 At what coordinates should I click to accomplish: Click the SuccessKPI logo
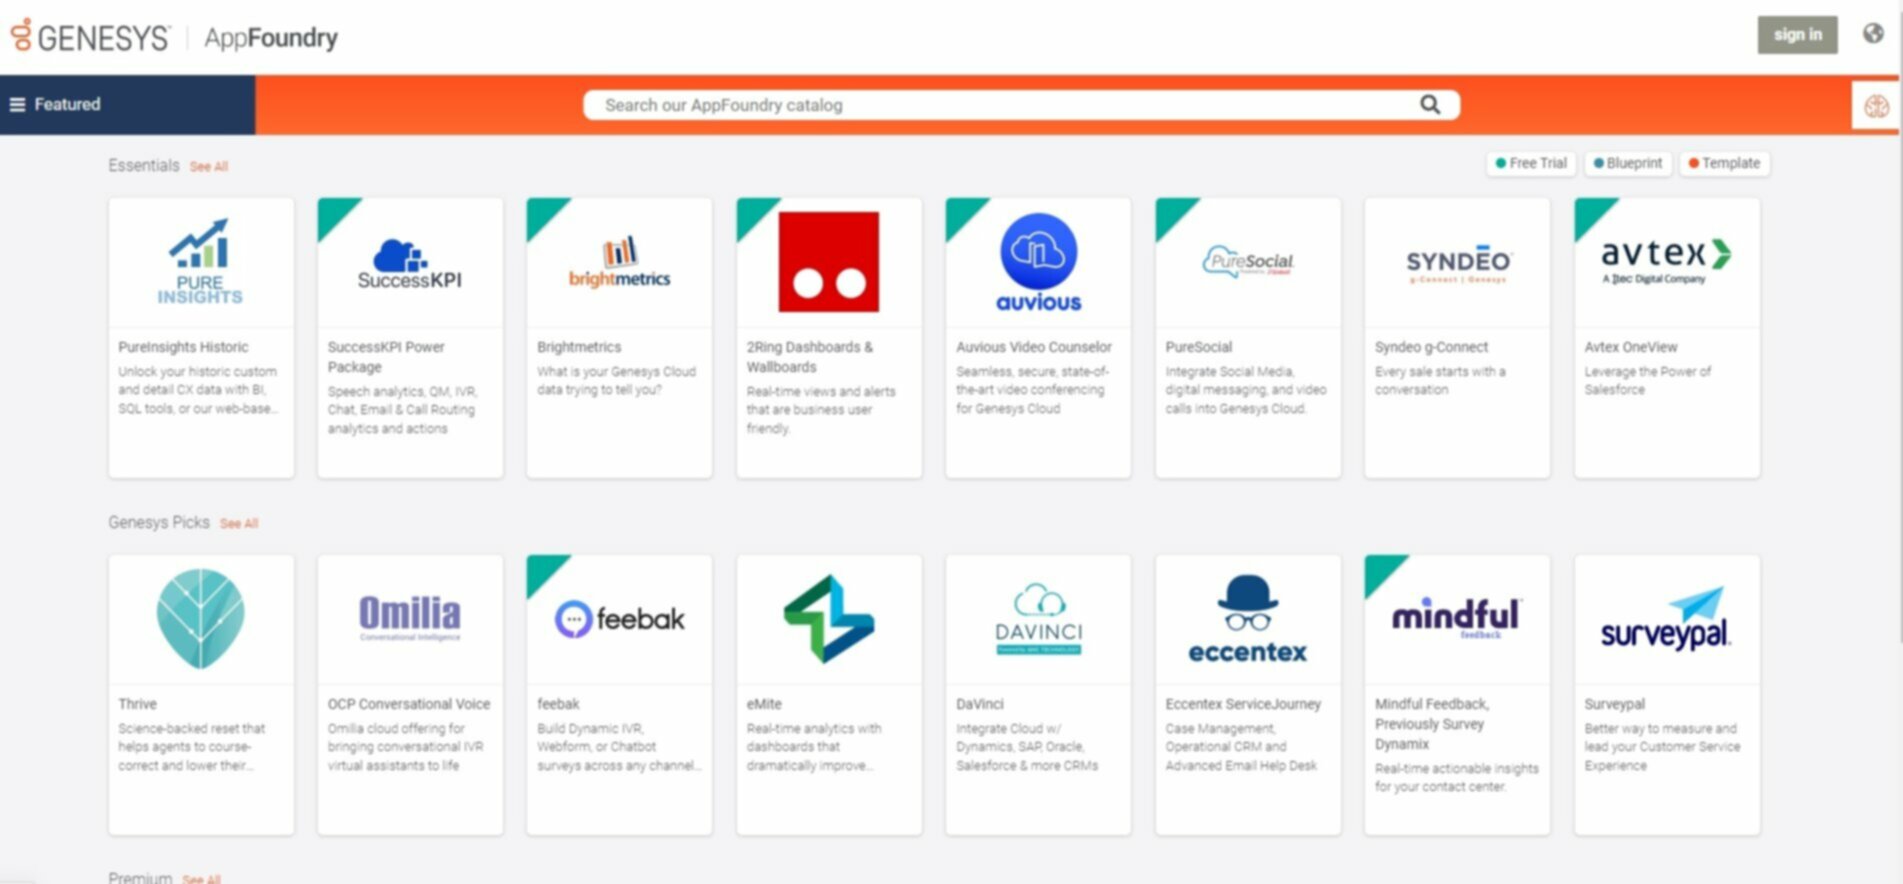[x=410, y=264]
